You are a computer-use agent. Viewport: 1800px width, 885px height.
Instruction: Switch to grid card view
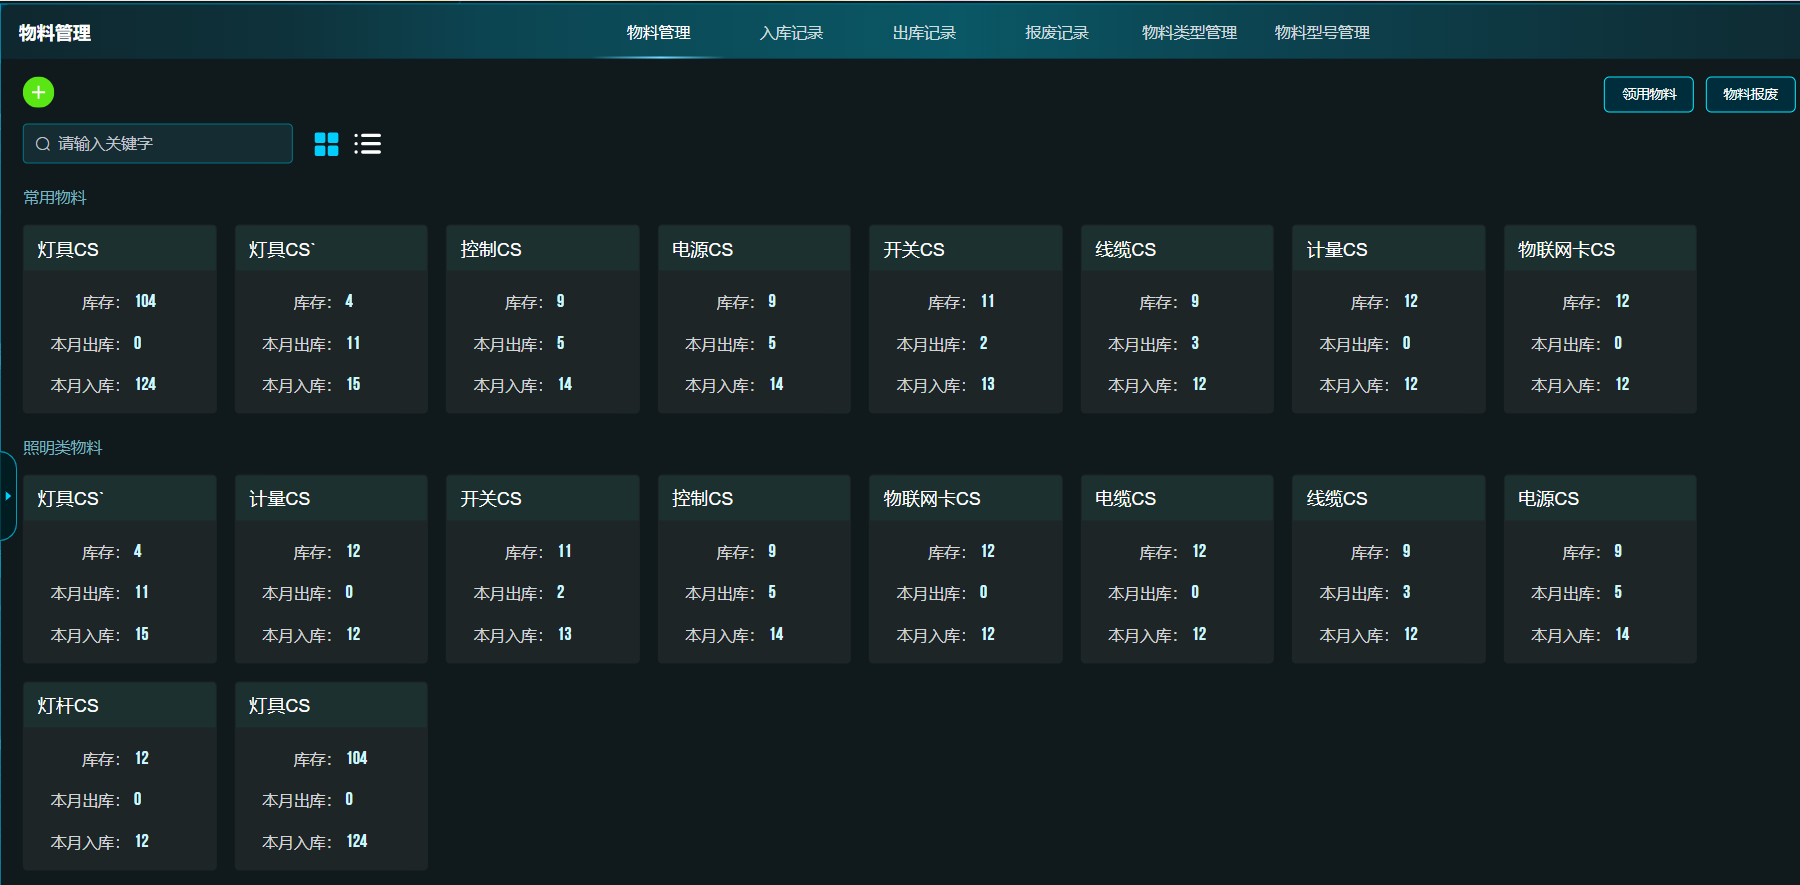[326, 144]
